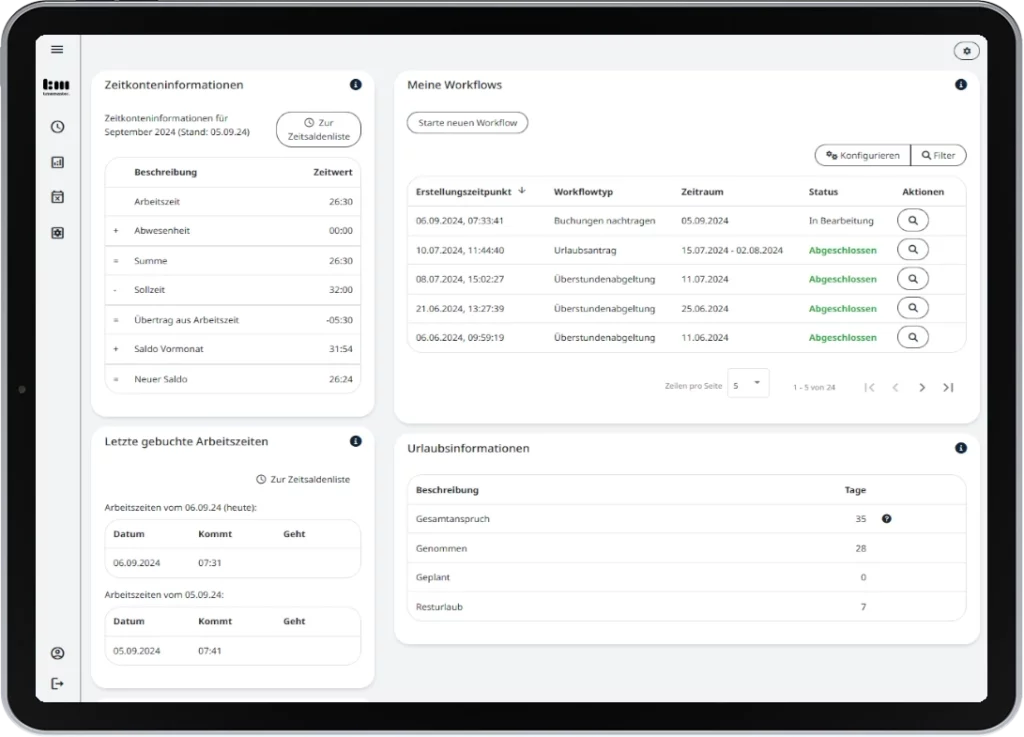Select the reports chart icon in the sidebar

tap(57, 162)
